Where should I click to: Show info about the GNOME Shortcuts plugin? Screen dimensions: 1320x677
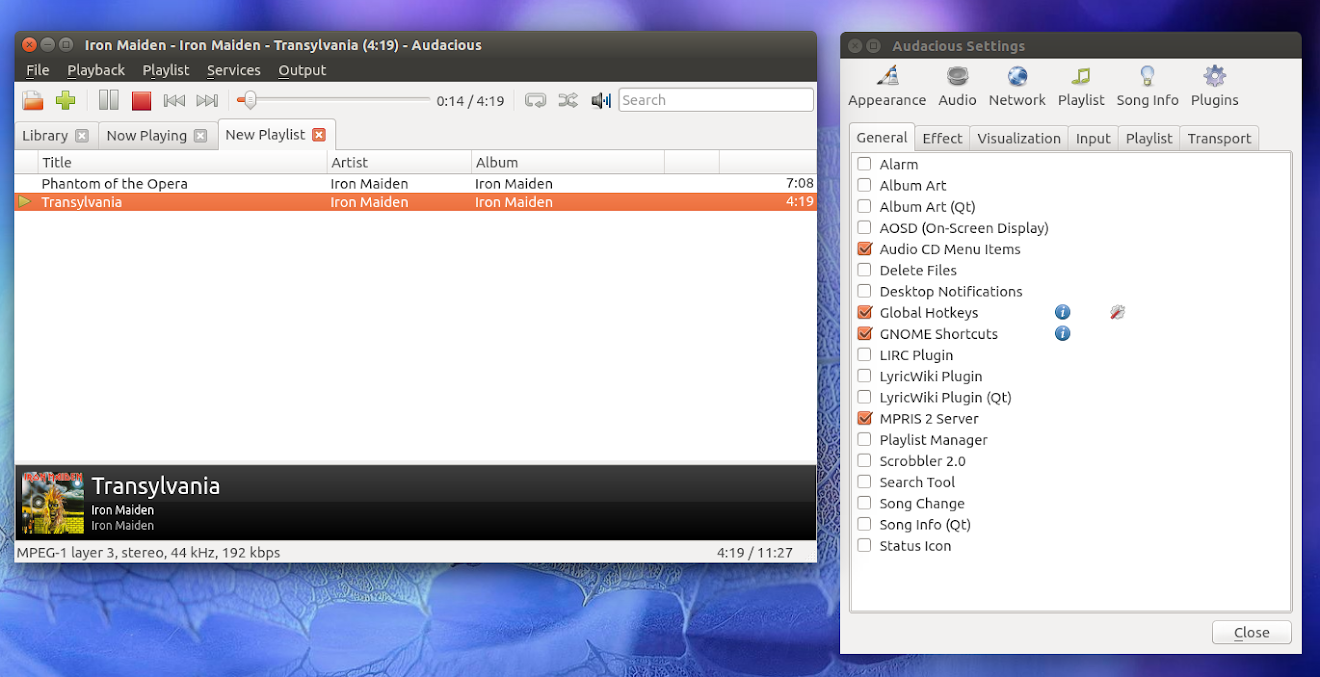coord(1062,333)
